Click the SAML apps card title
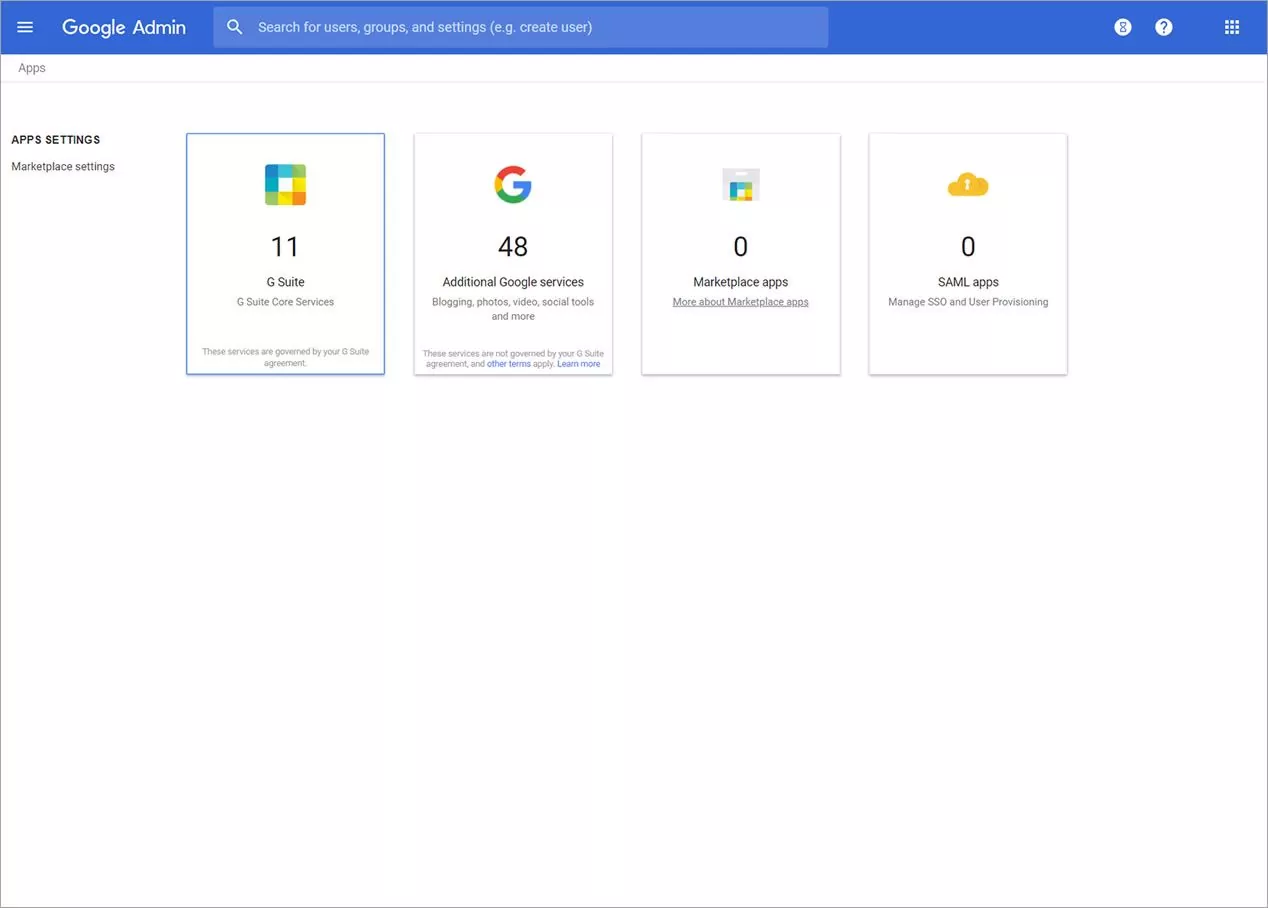Viewport: 1268px width, 908px height. click(x=968, y=282)
